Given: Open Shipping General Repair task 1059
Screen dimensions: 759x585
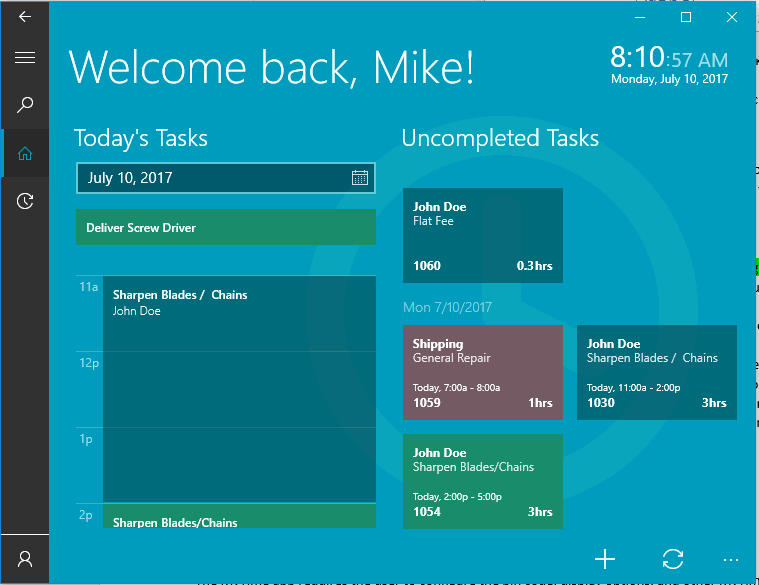Looking at the screenshot, I should pyautogui.click(x=482, y=372).
